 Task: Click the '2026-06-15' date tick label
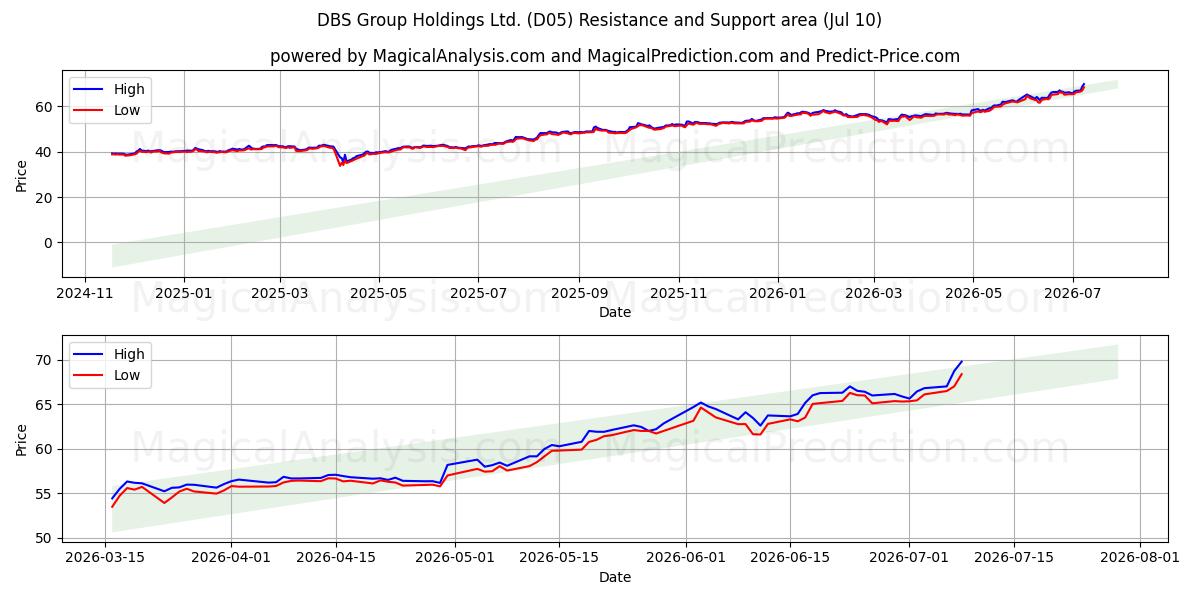tap(790, 559)
